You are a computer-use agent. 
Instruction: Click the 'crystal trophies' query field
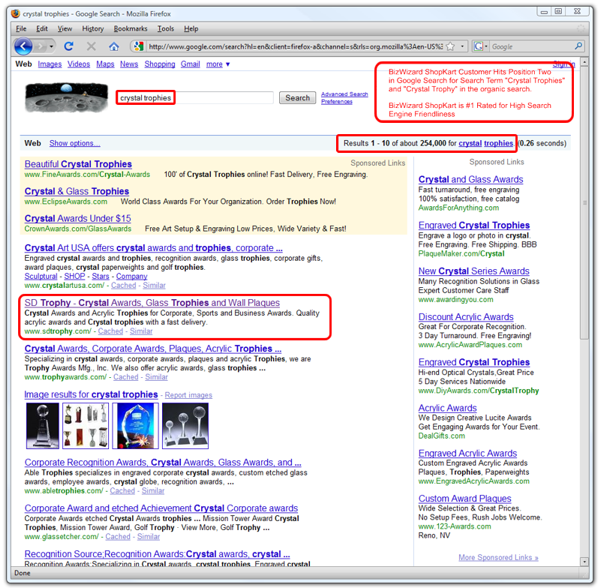[195, 98]
